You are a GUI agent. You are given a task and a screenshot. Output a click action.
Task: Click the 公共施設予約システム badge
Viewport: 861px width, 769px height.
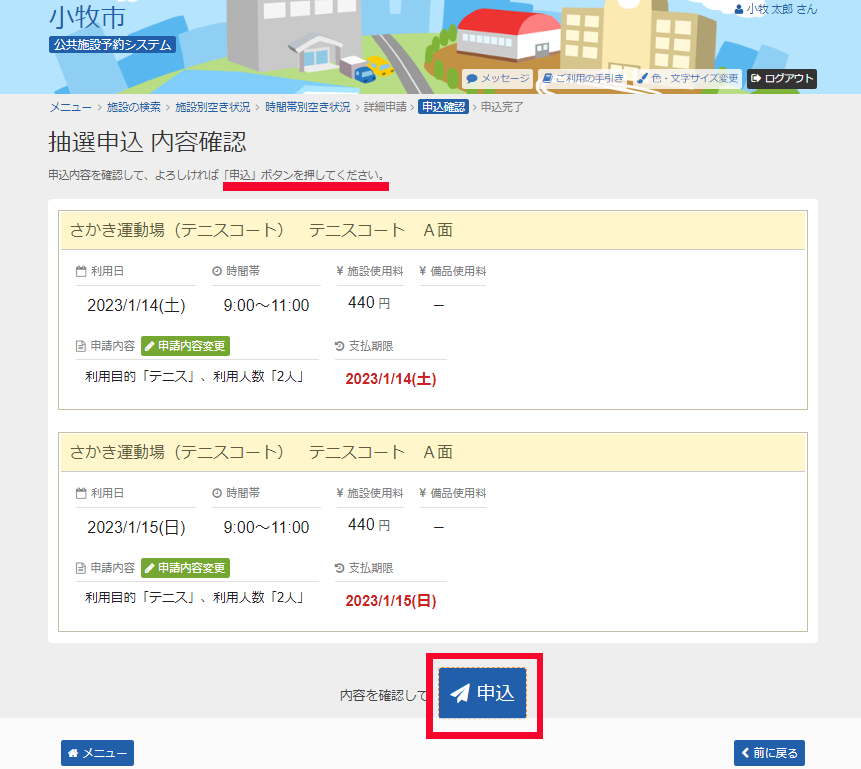(x=112, y=44)
